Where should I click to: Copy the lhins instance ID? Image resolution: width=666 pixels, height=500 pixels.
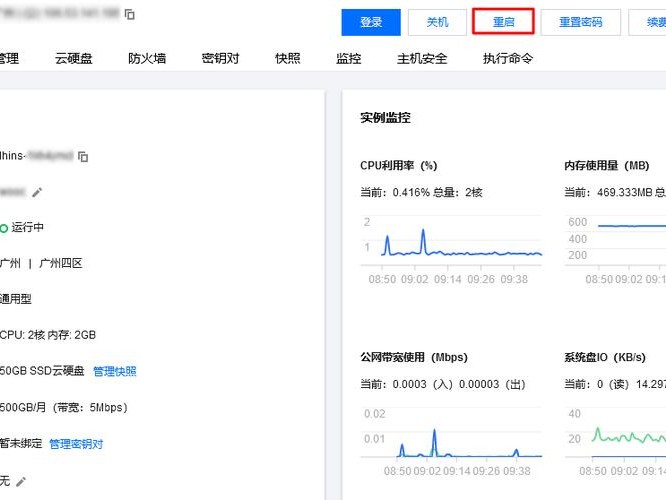83,157
